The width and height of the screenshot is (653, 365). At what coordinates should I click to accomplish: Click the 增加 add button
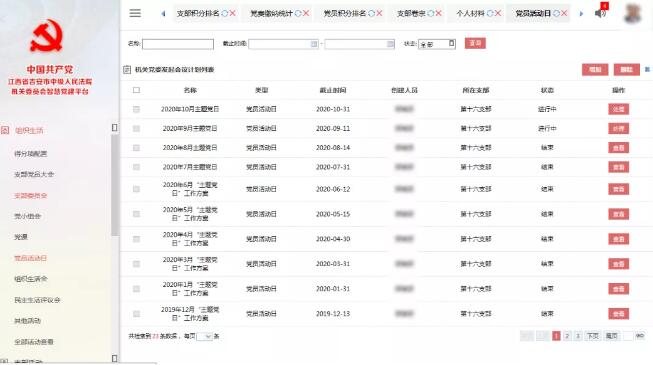click(595, 70)
